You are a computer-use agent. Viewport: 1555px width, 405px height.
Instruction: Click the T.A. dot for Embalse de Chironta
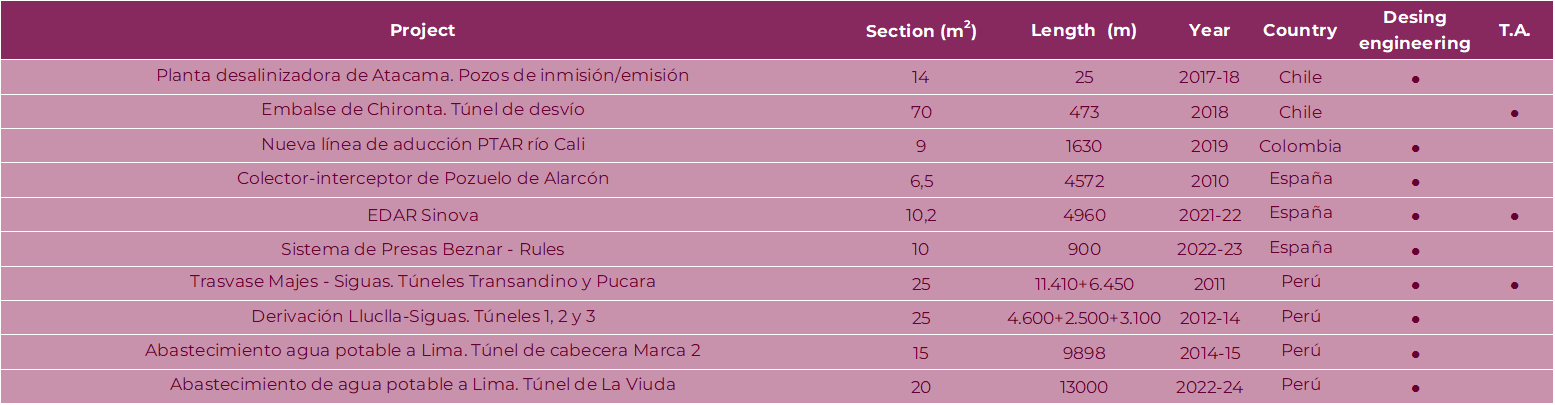pyautogui.click(x=1515, y=114)
